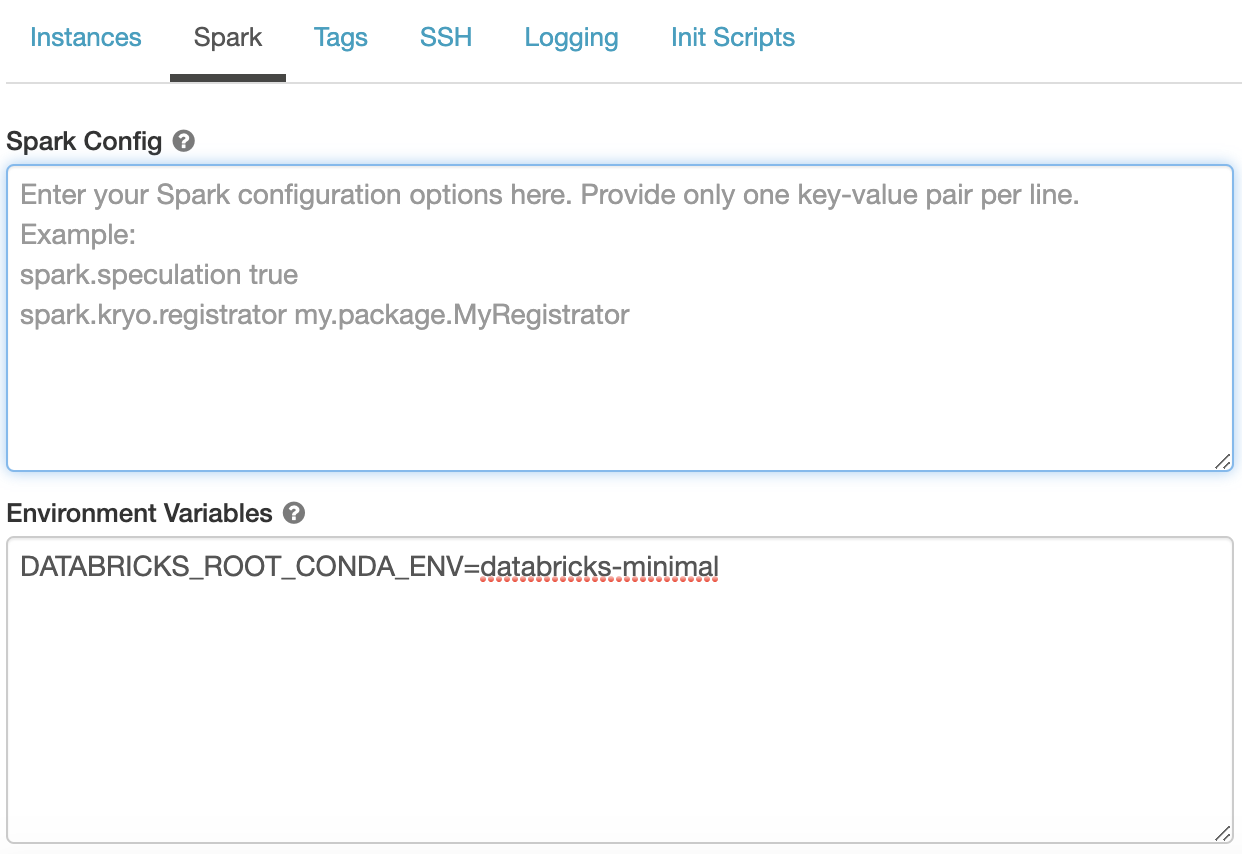Click the spark.kryo.registrator placeholder line

[x=324, y=315]
